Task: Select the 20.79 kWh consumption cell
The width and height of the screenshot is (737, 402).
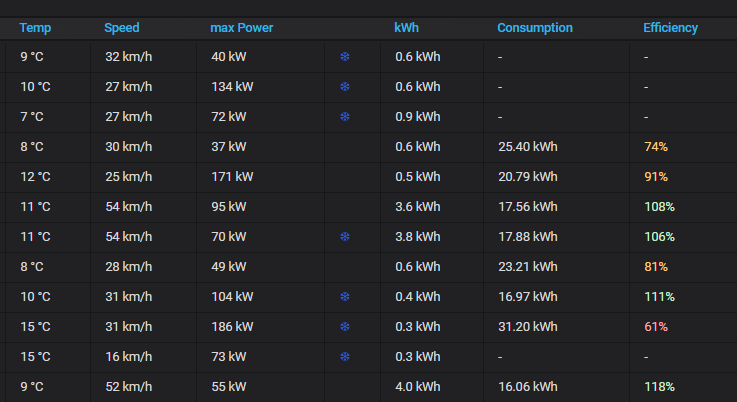Action: click(528, 177)
